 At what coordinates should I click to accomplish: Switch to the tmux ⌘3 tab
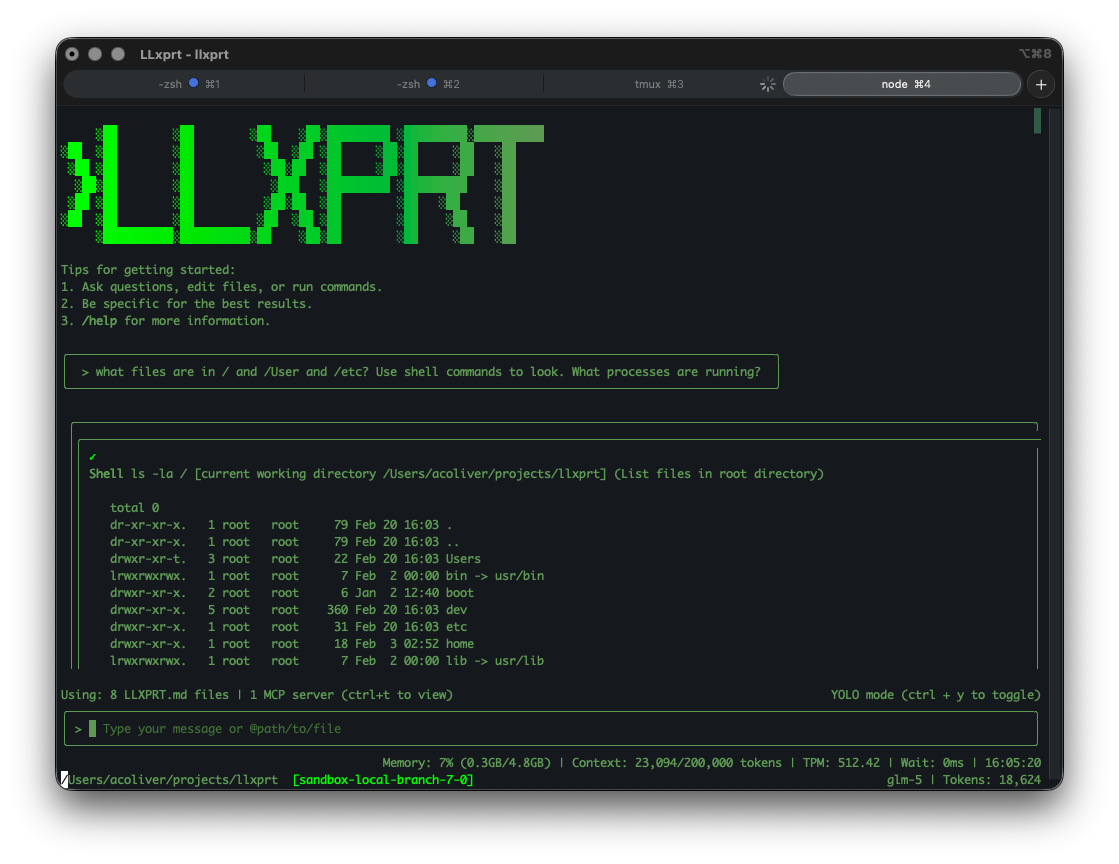(660, 84)
